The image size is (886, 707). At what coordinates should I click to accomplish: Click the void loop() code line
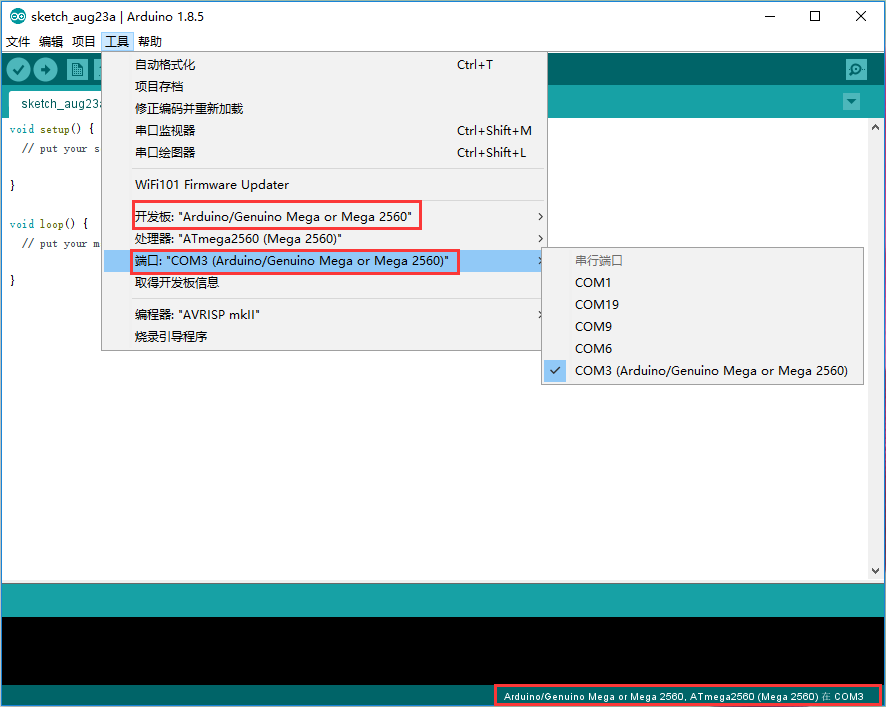tap(49, 224)
